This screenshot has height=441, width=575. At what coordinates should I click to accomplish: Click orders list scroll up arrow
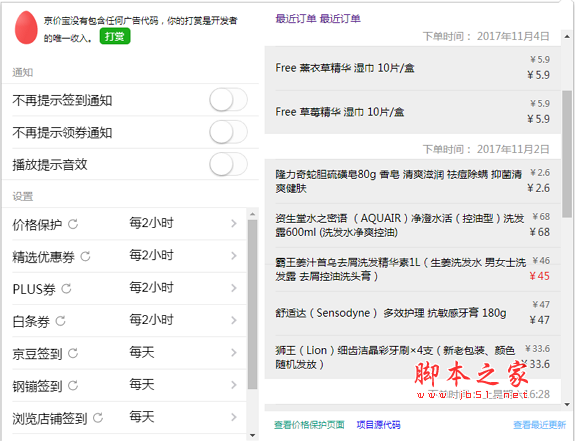567,36
